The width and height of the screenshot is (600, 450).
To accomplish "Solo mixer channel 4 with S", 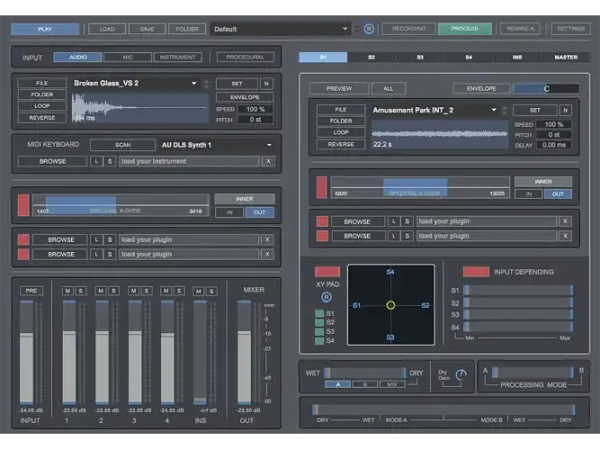I will [179, 291].
